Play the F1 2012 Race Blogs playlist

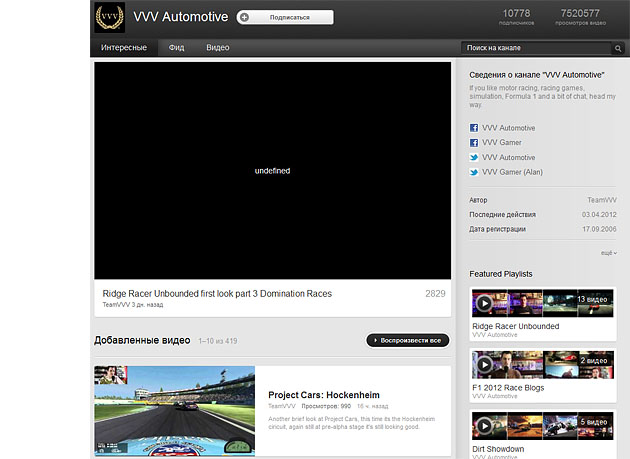click(x=484, y=363)
